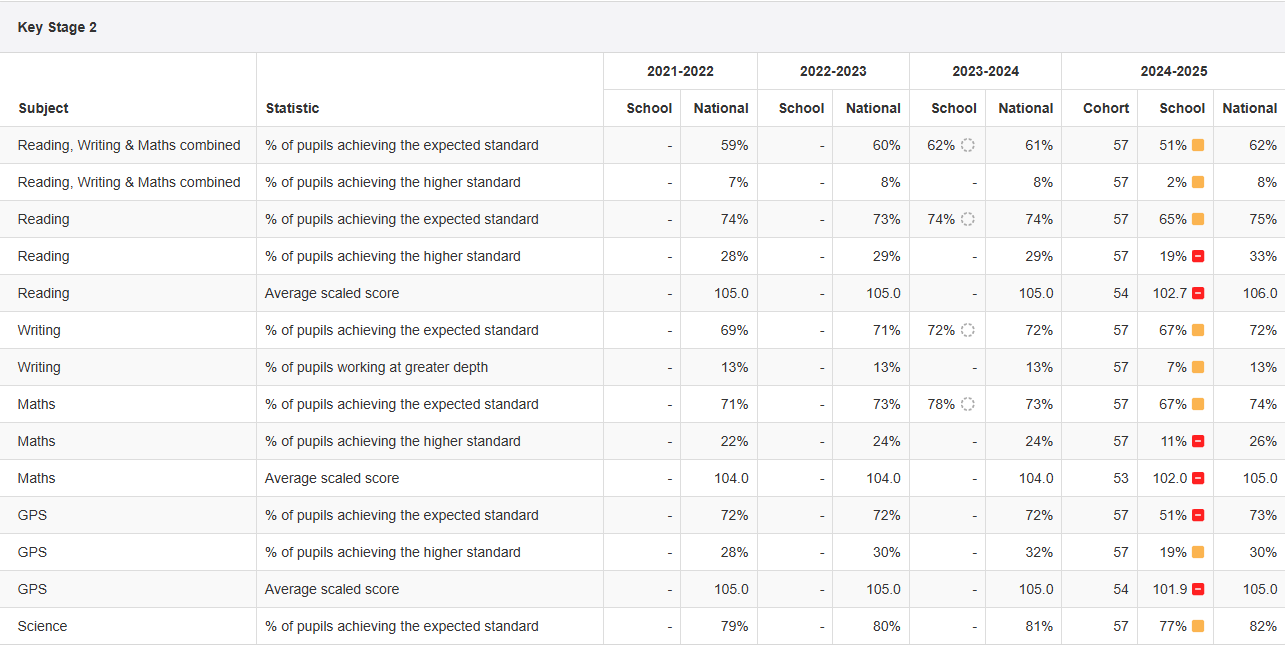Click red minus icon beside Reading 19% value
Screen dimensions: 1285x645
point(1198,256)
